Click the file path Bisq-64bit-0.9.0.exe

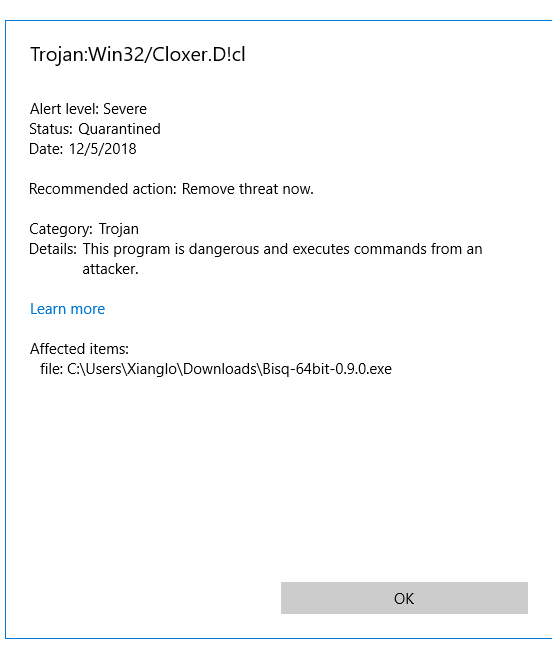(216, 369)
